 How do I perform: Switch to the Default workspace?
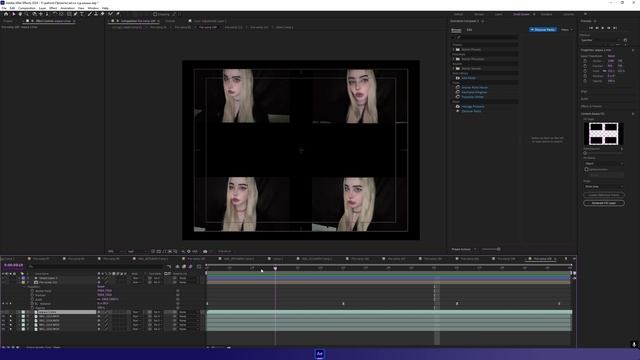click(x=458, y=14)
